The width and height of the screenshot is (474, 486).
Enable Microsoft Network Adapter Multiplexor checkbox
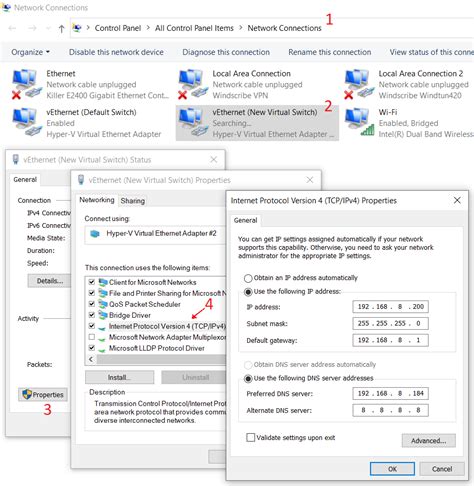click(92, 337)
